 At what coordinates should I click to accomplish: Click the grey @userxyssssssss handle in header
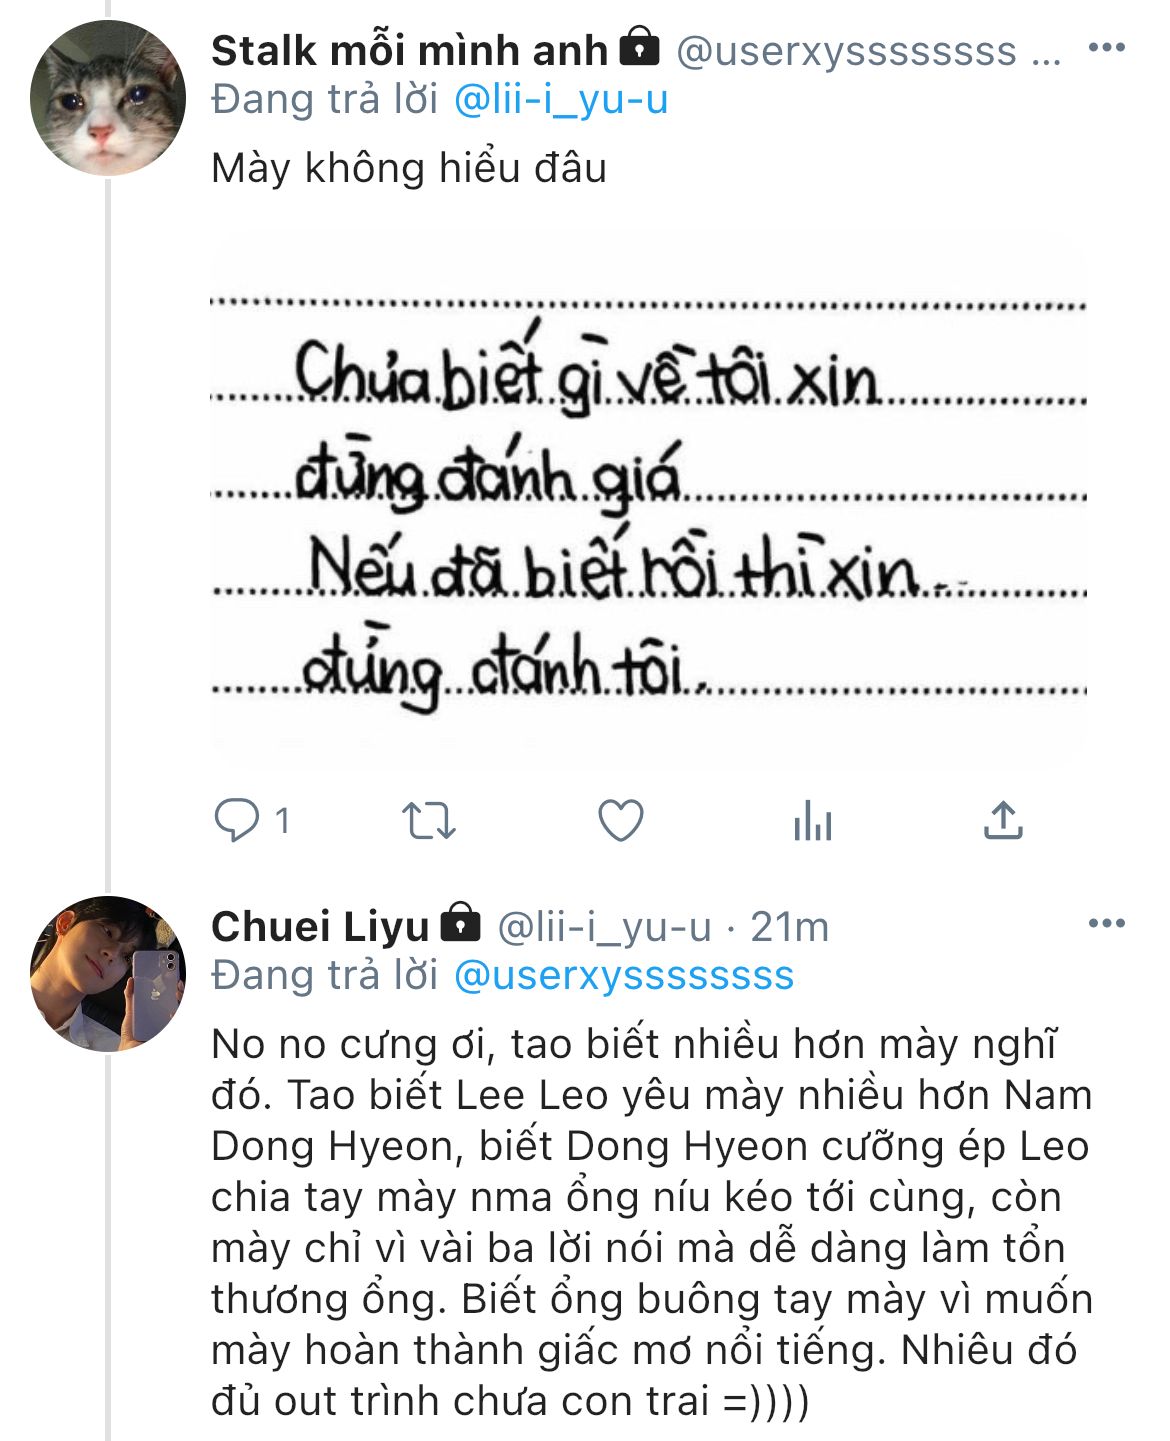pos(846,51)
